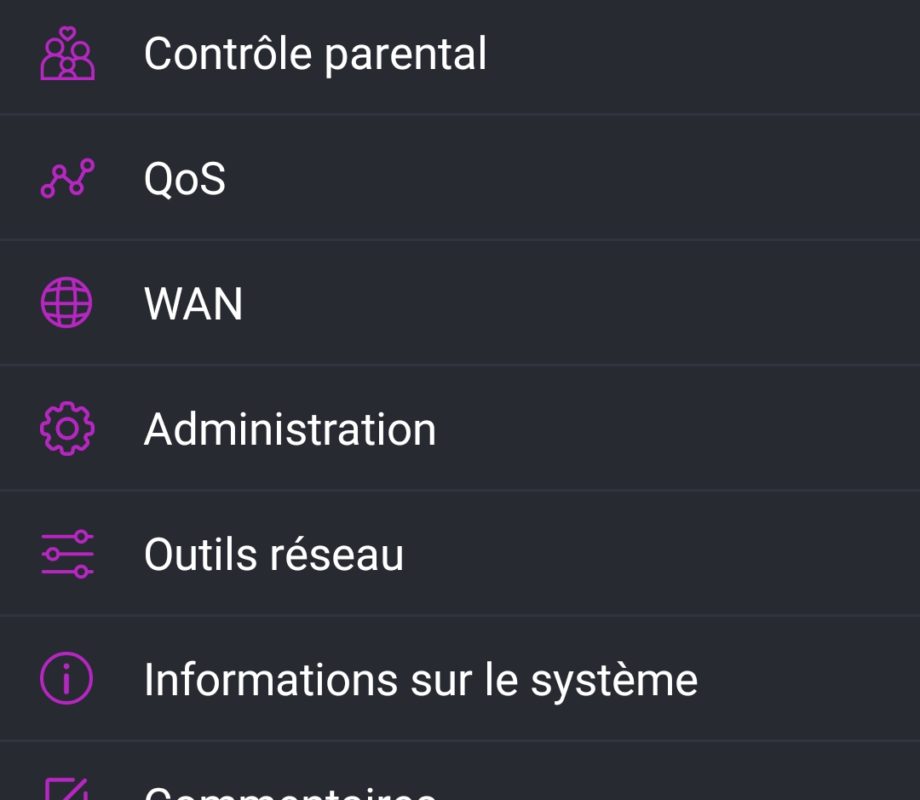Image resolution: width=920 pixels, height=800 pixels.
Task: Open the partially visible Commentaires entry
Action: 460,771
